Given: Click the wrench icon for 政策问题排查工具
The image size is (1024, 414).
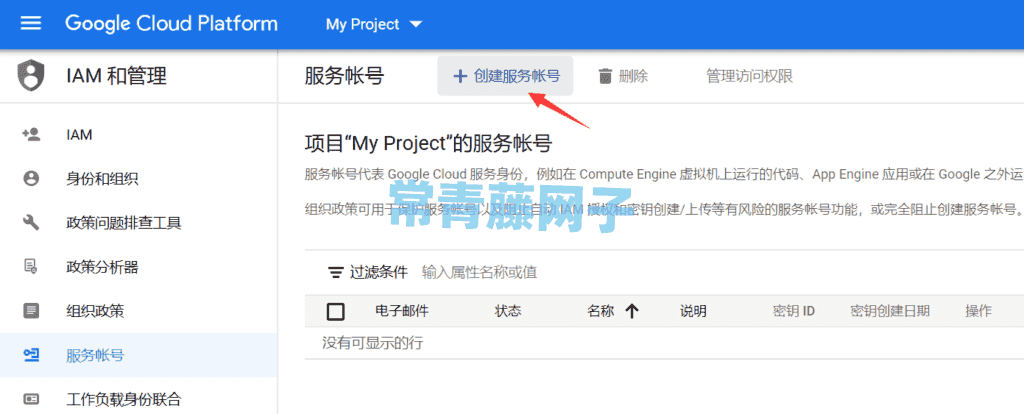Looking at the screenshot, I should [31, 223].
